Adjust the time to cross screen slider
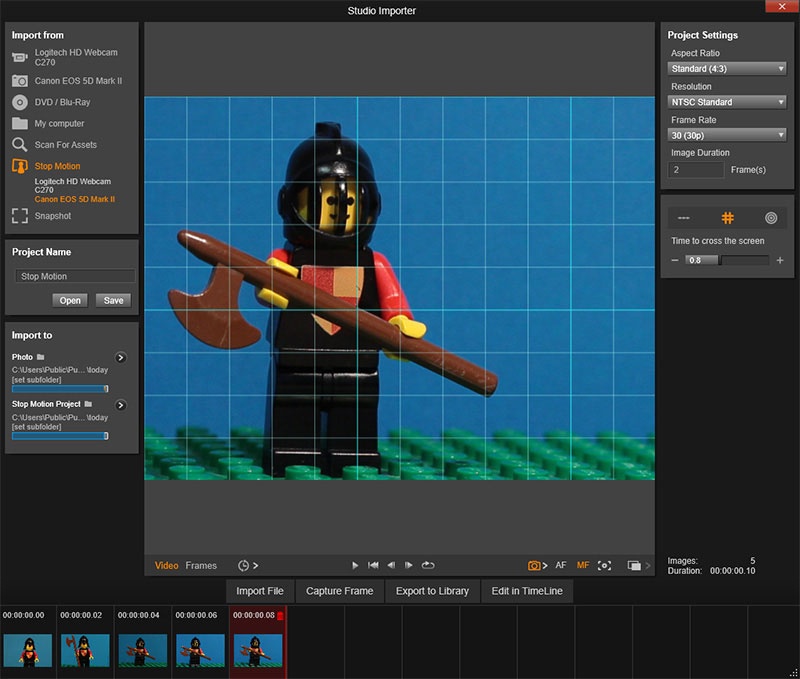 pyautogui.click(x=727, y=260)
